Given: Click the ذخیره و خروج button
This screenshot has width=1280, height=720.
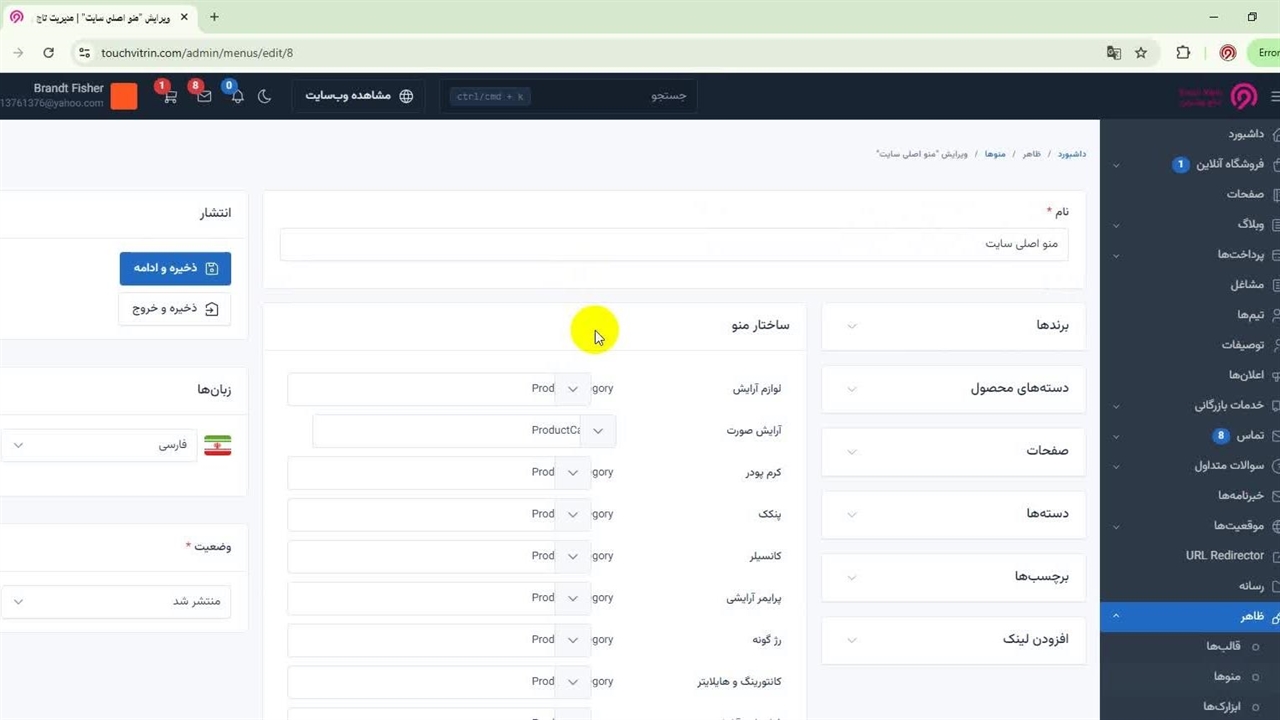Looking at the screenshot, I should [175, 309].
